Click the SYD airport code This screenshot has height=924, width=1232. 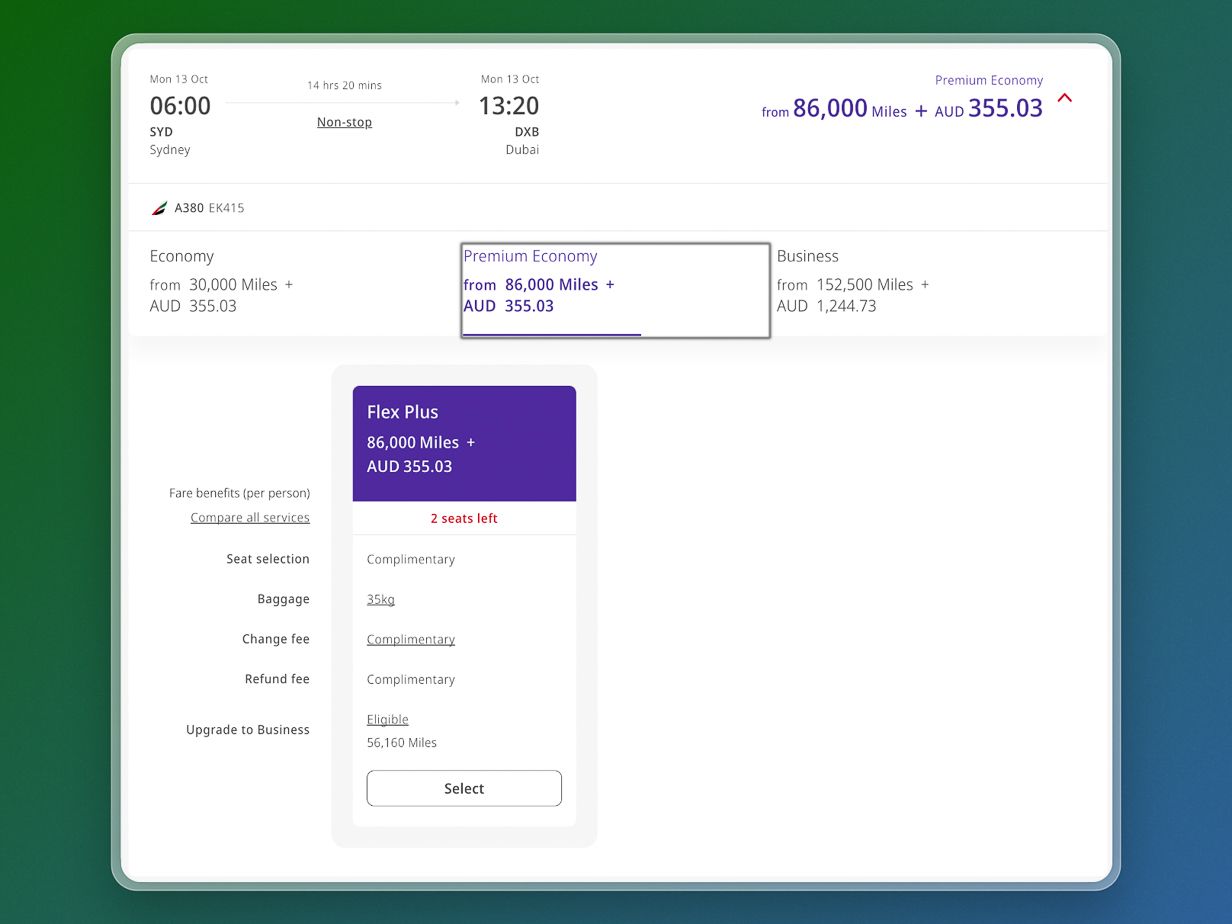click(x=161, y=132)
